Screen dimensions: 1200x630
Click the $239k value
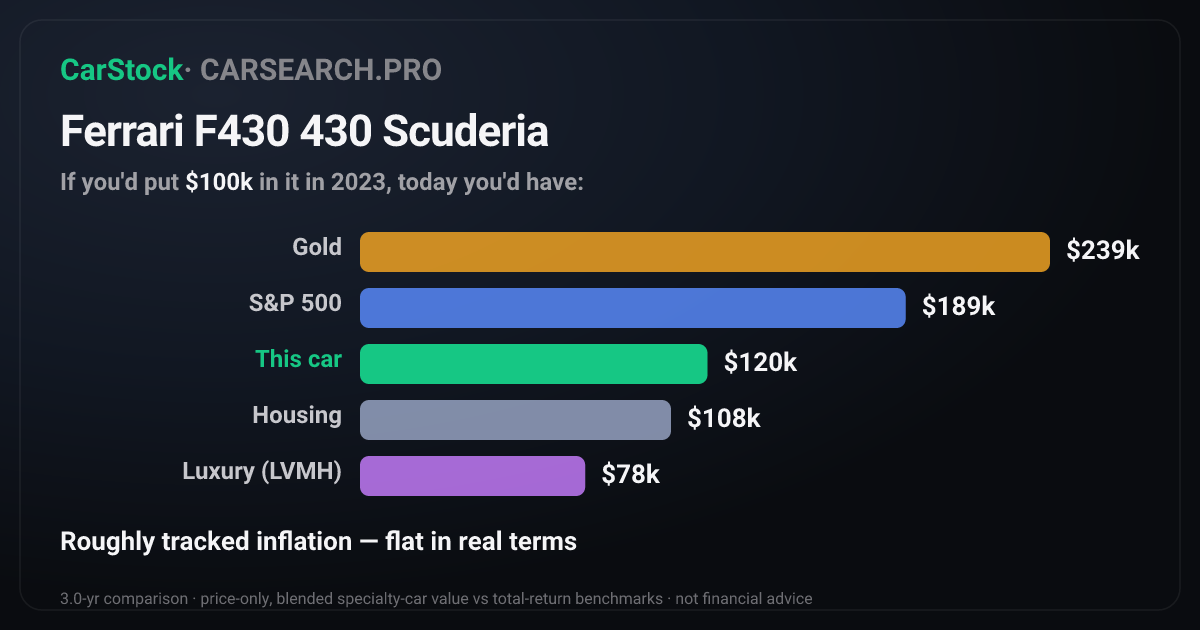pos(1103,251)
